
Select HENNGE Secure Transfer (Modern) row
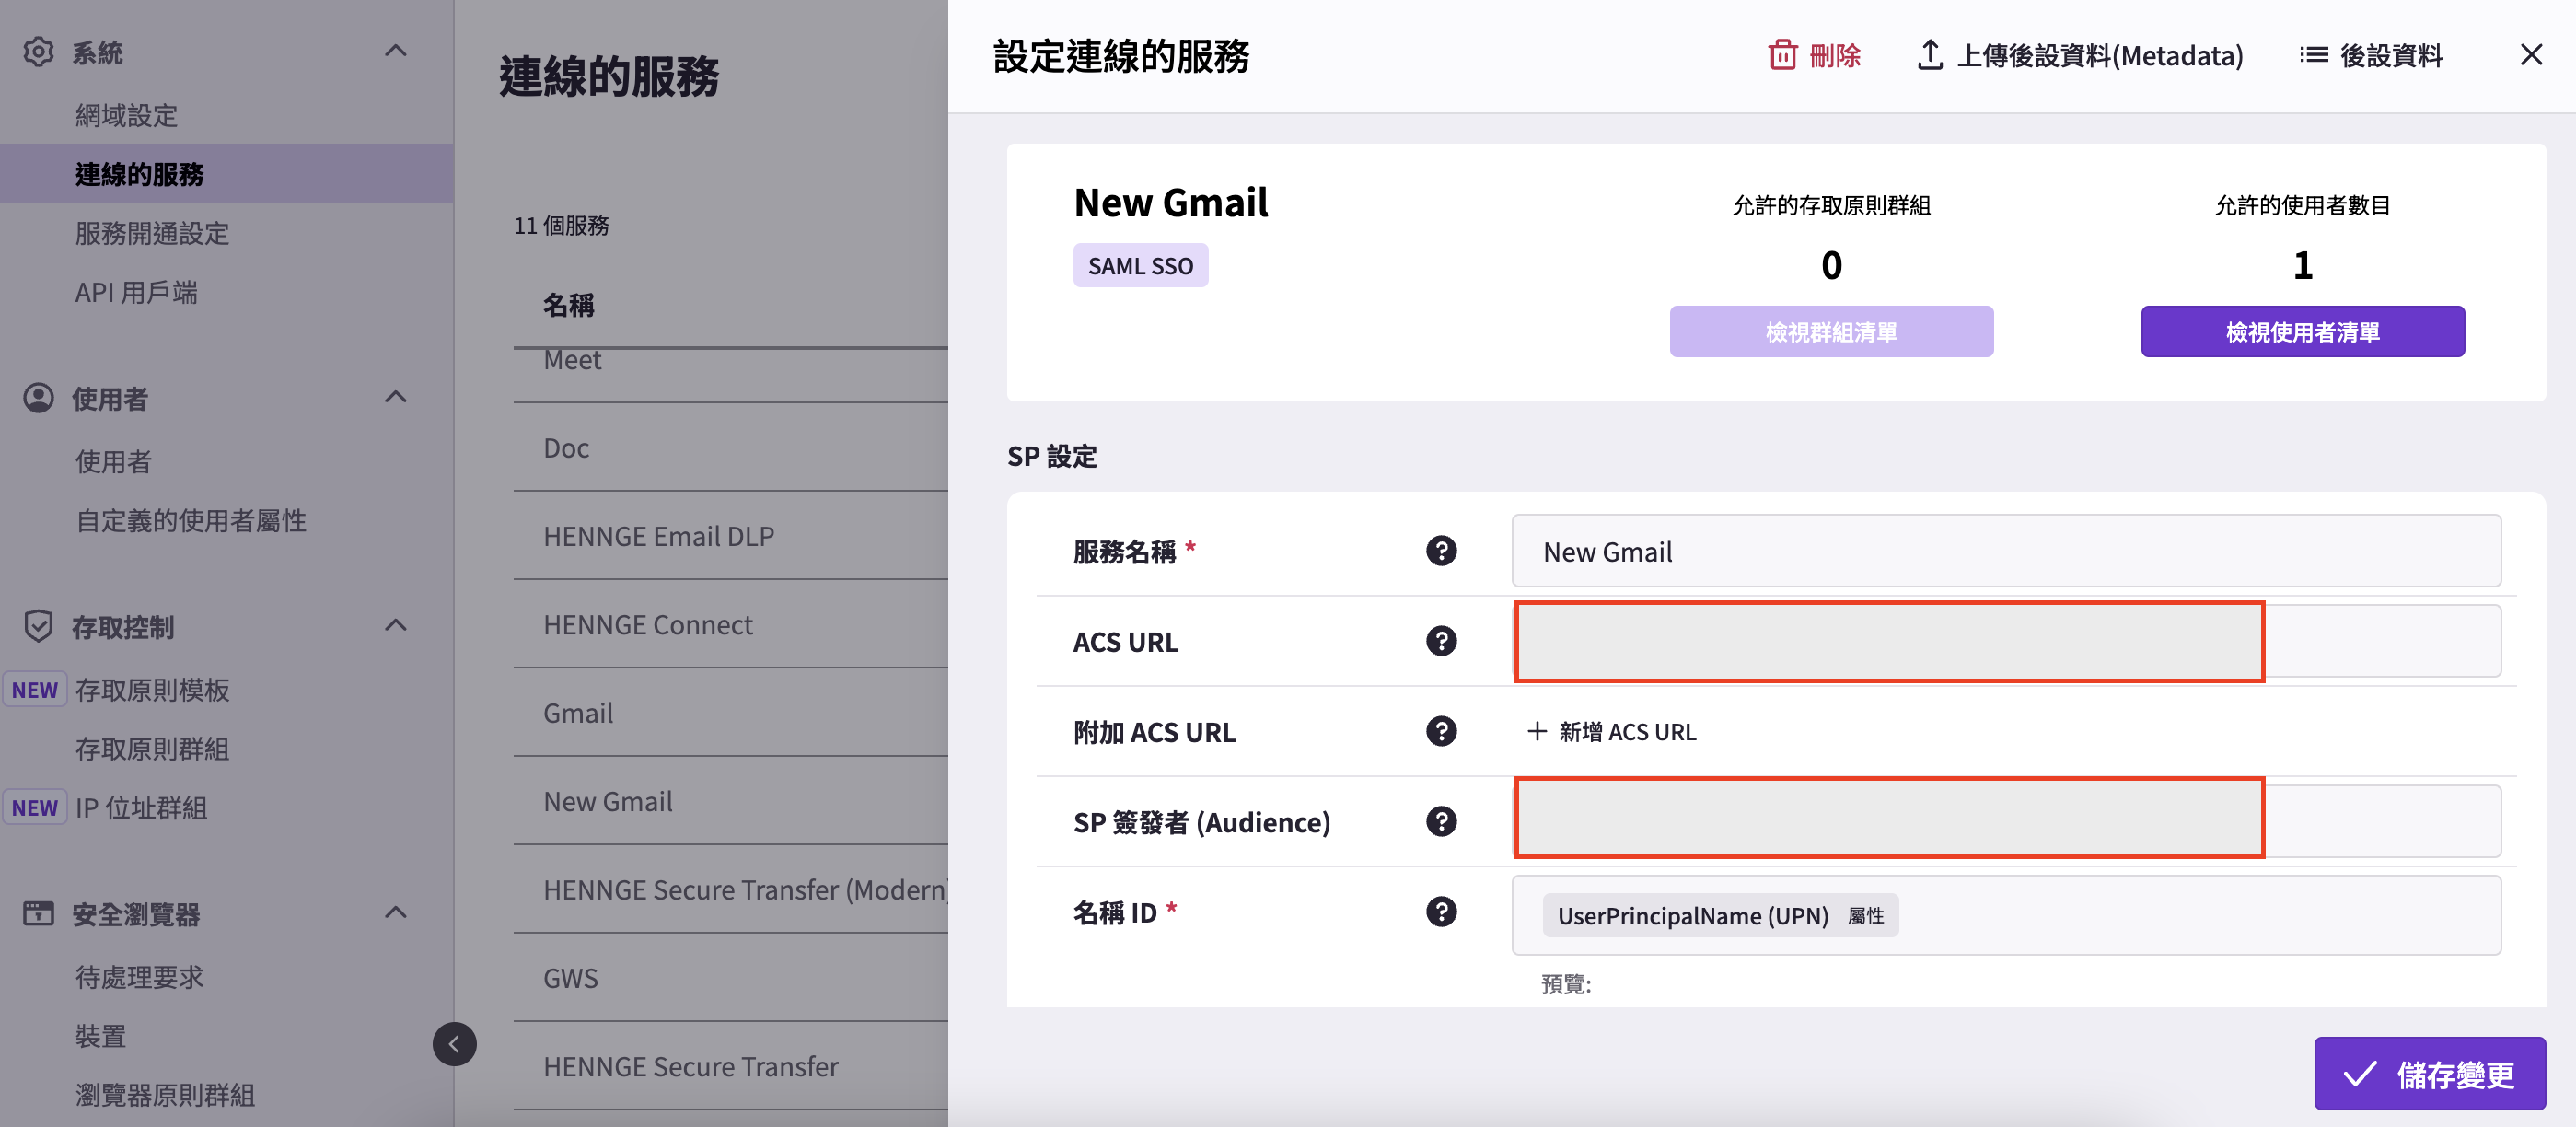(x=730, y=889)
